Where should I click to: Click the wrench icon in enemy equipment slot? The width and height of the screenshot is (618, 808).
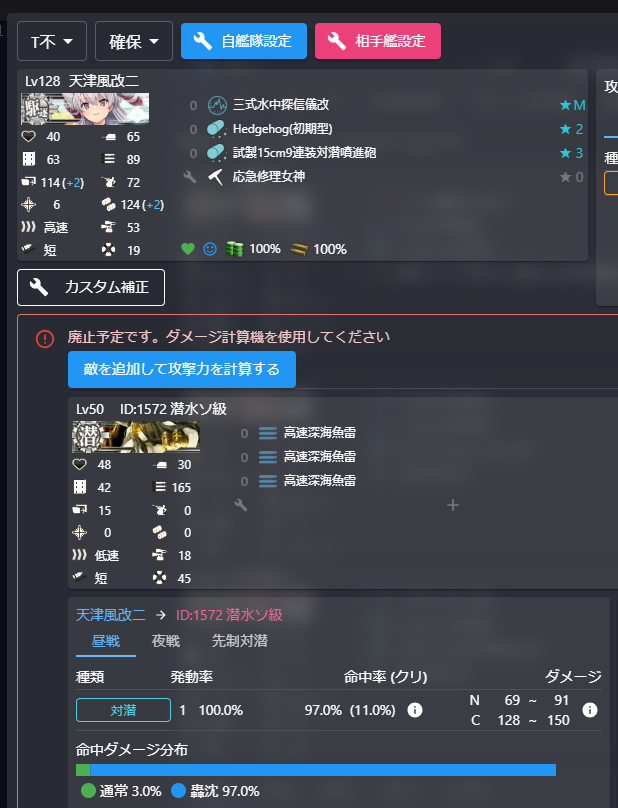[241, 505]
